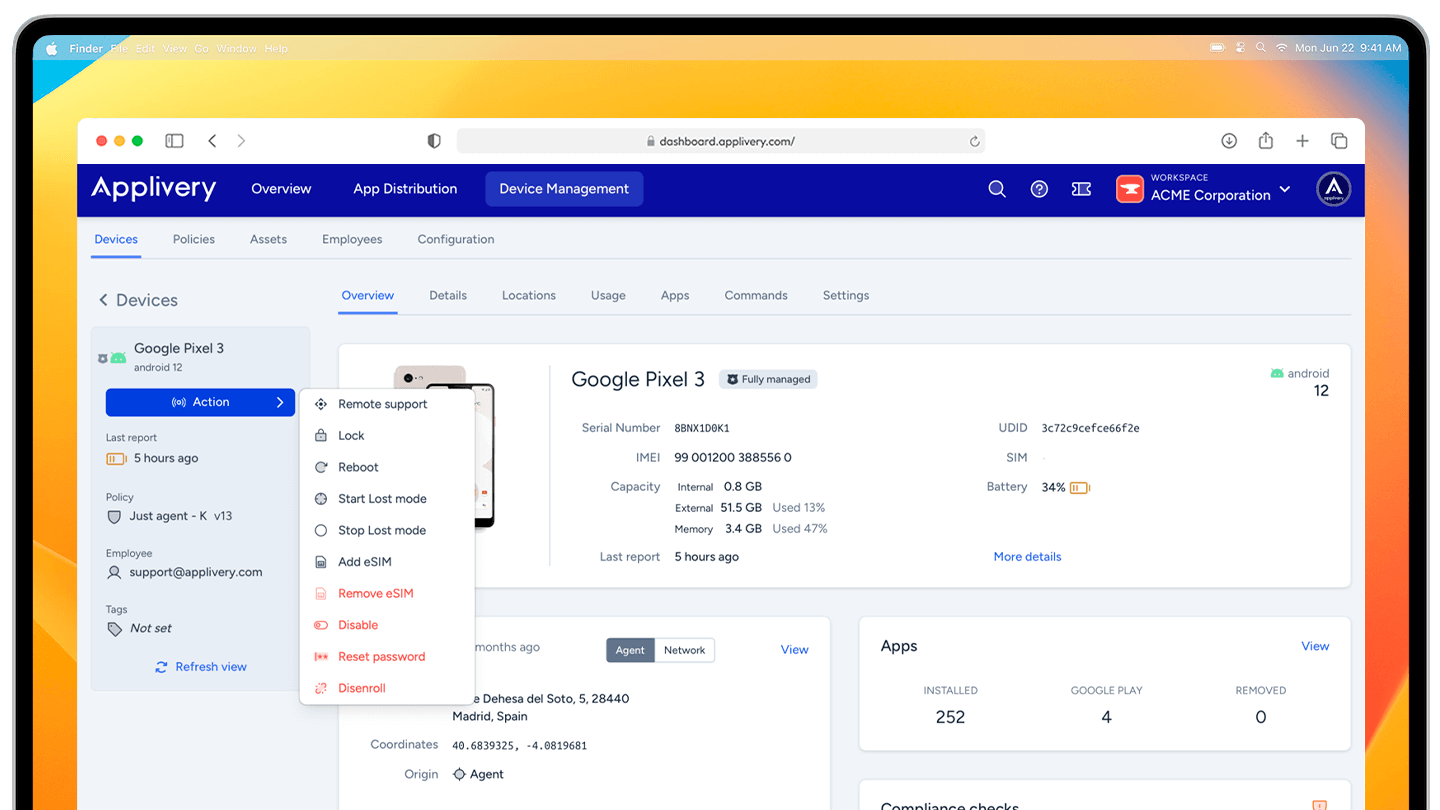Click the support@applivery.com employee link
Screen dimensions: 1440x810
pyautogui.click(x=196, y=573)
